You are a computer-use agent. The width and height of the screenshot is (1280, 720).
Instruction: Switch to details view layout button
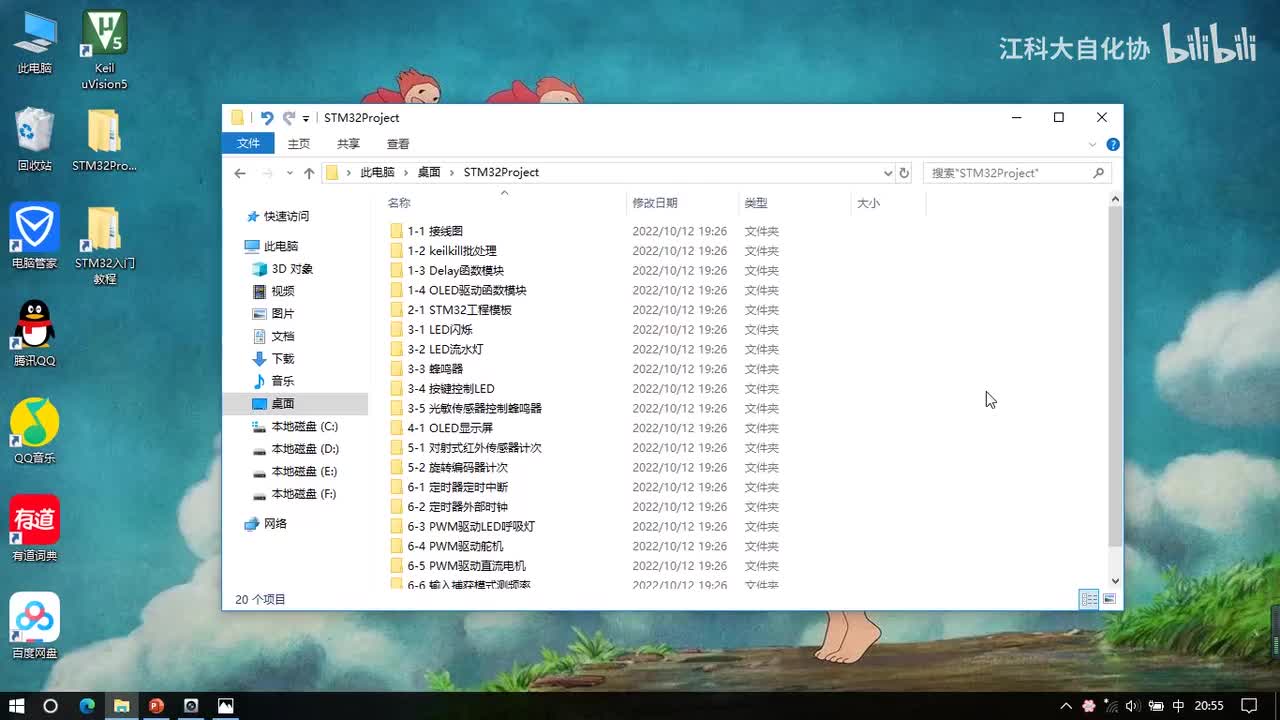tap(1089, 599)
